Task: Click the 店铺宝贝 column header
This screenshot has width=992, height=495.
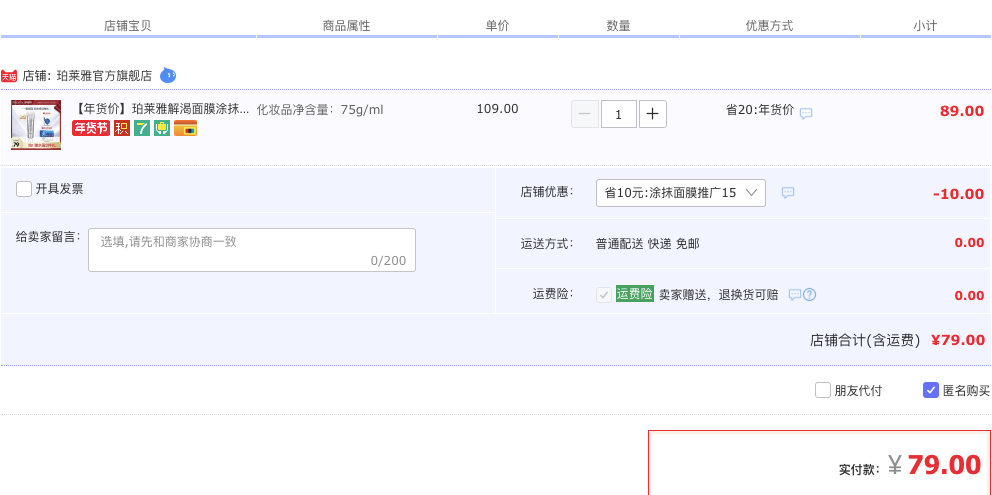Action: point(128,26)
